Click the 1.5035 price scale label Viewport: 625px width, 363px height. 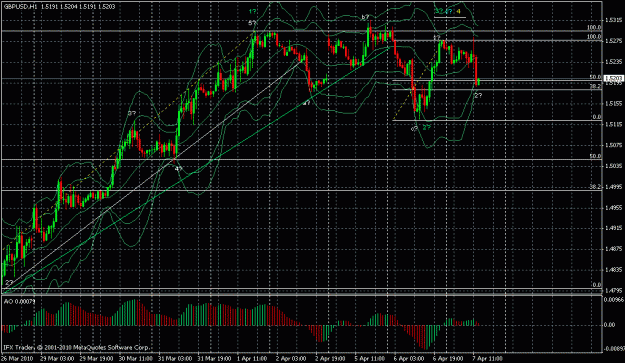(613, 166)
